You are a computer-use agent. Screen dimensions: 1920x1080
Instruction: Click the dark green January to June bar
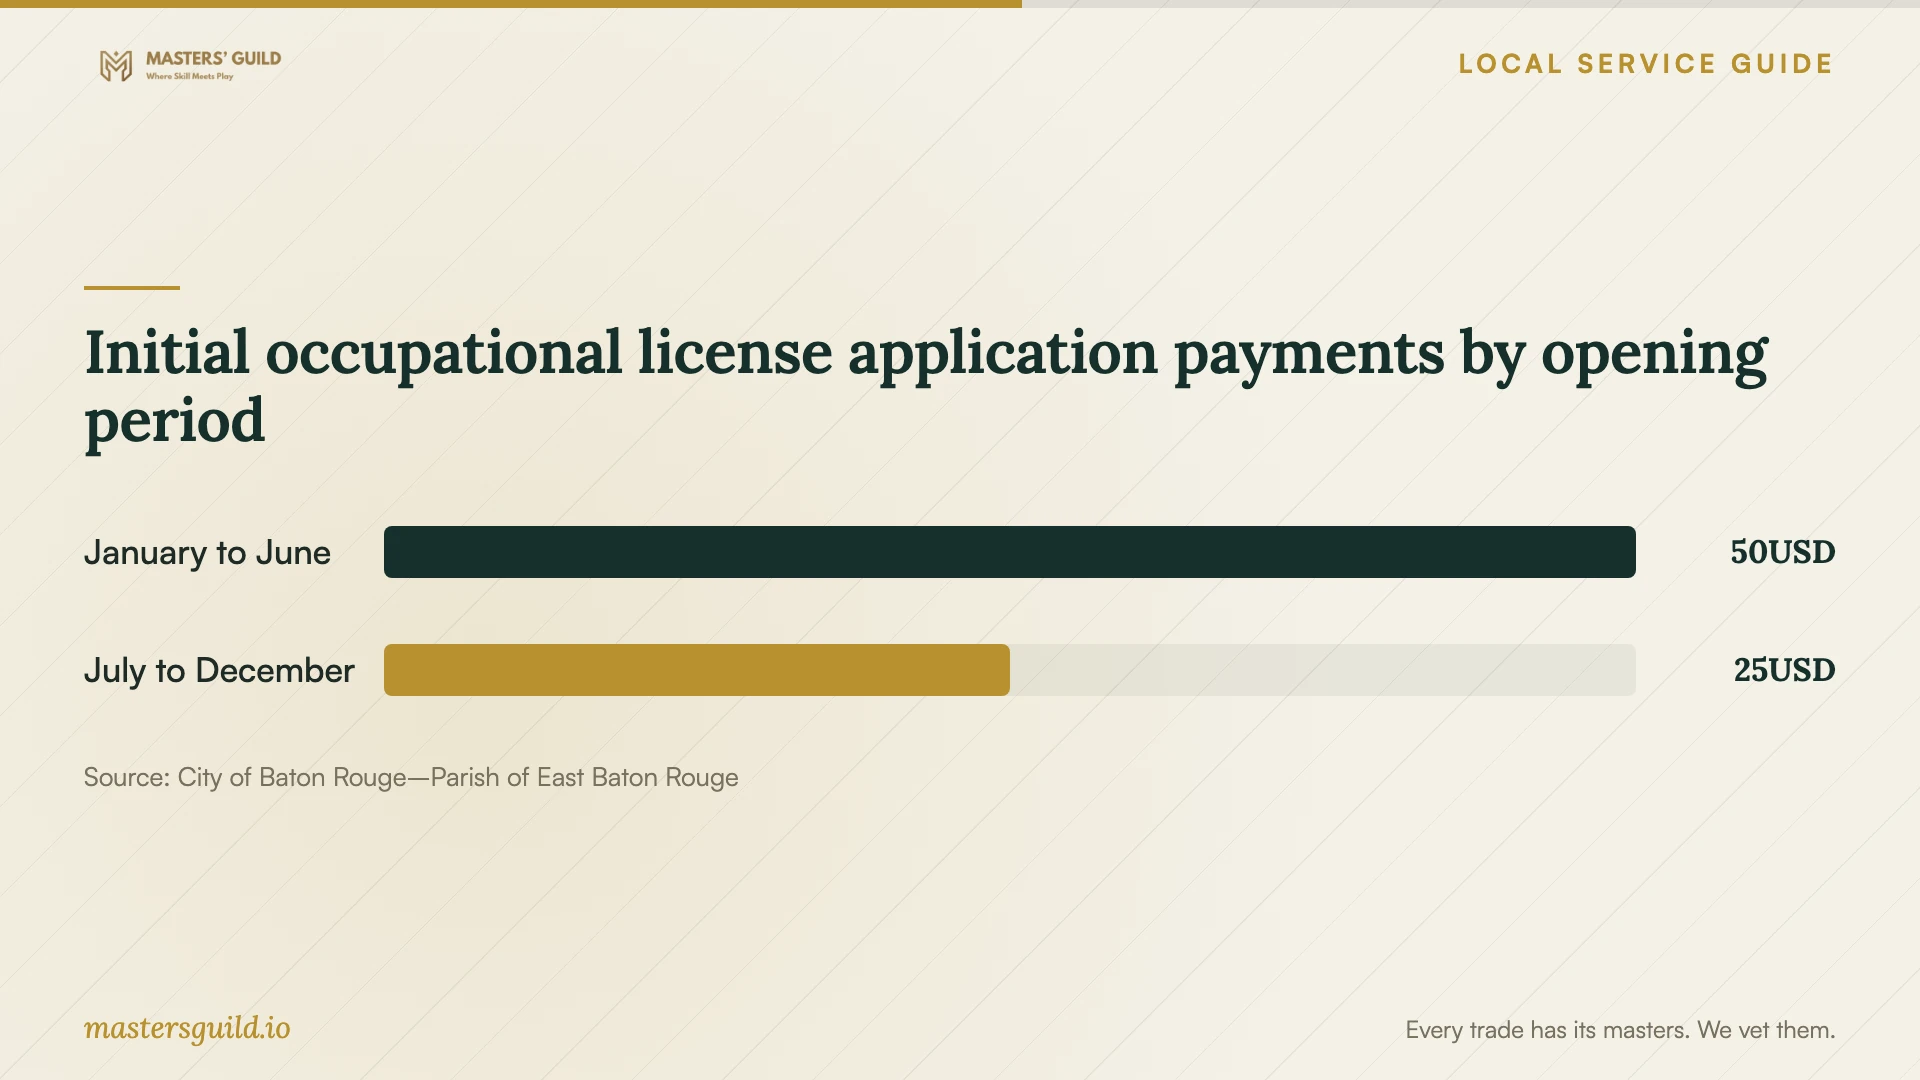coord(1010,552)
